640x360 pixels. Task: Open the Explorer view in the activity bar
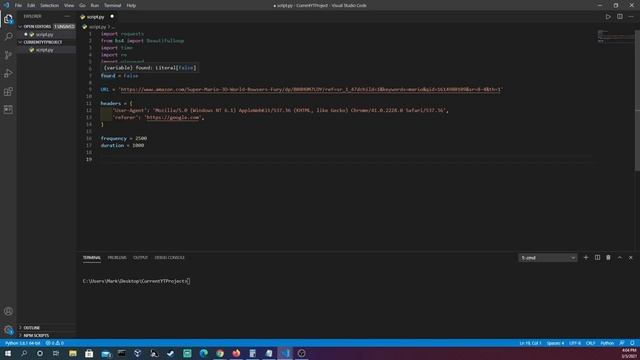[x=8, y=19]
